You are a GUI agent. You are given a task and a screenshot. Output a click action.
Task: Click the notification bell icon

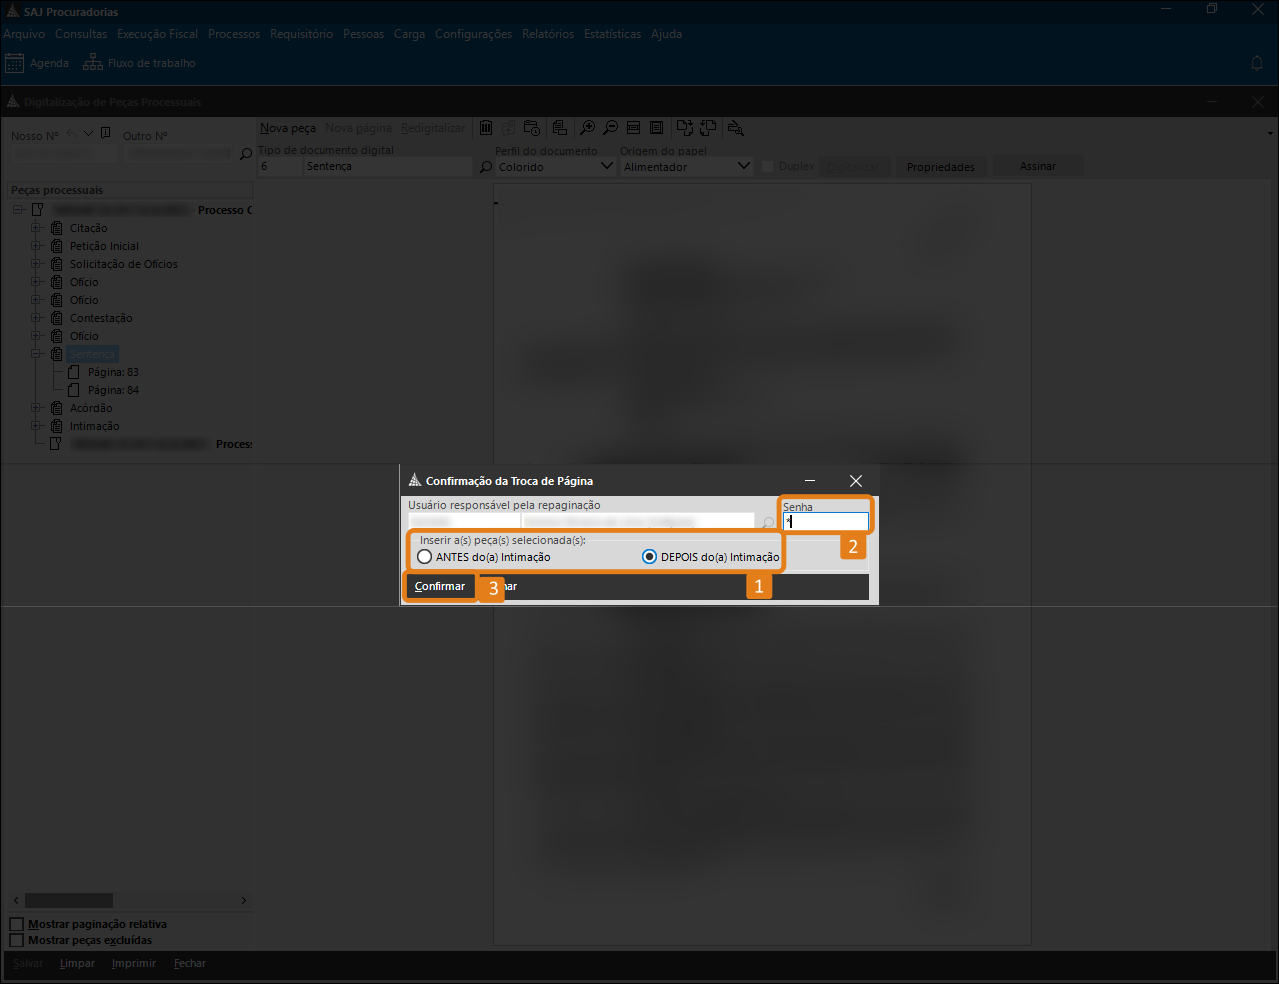[1257, 63]
